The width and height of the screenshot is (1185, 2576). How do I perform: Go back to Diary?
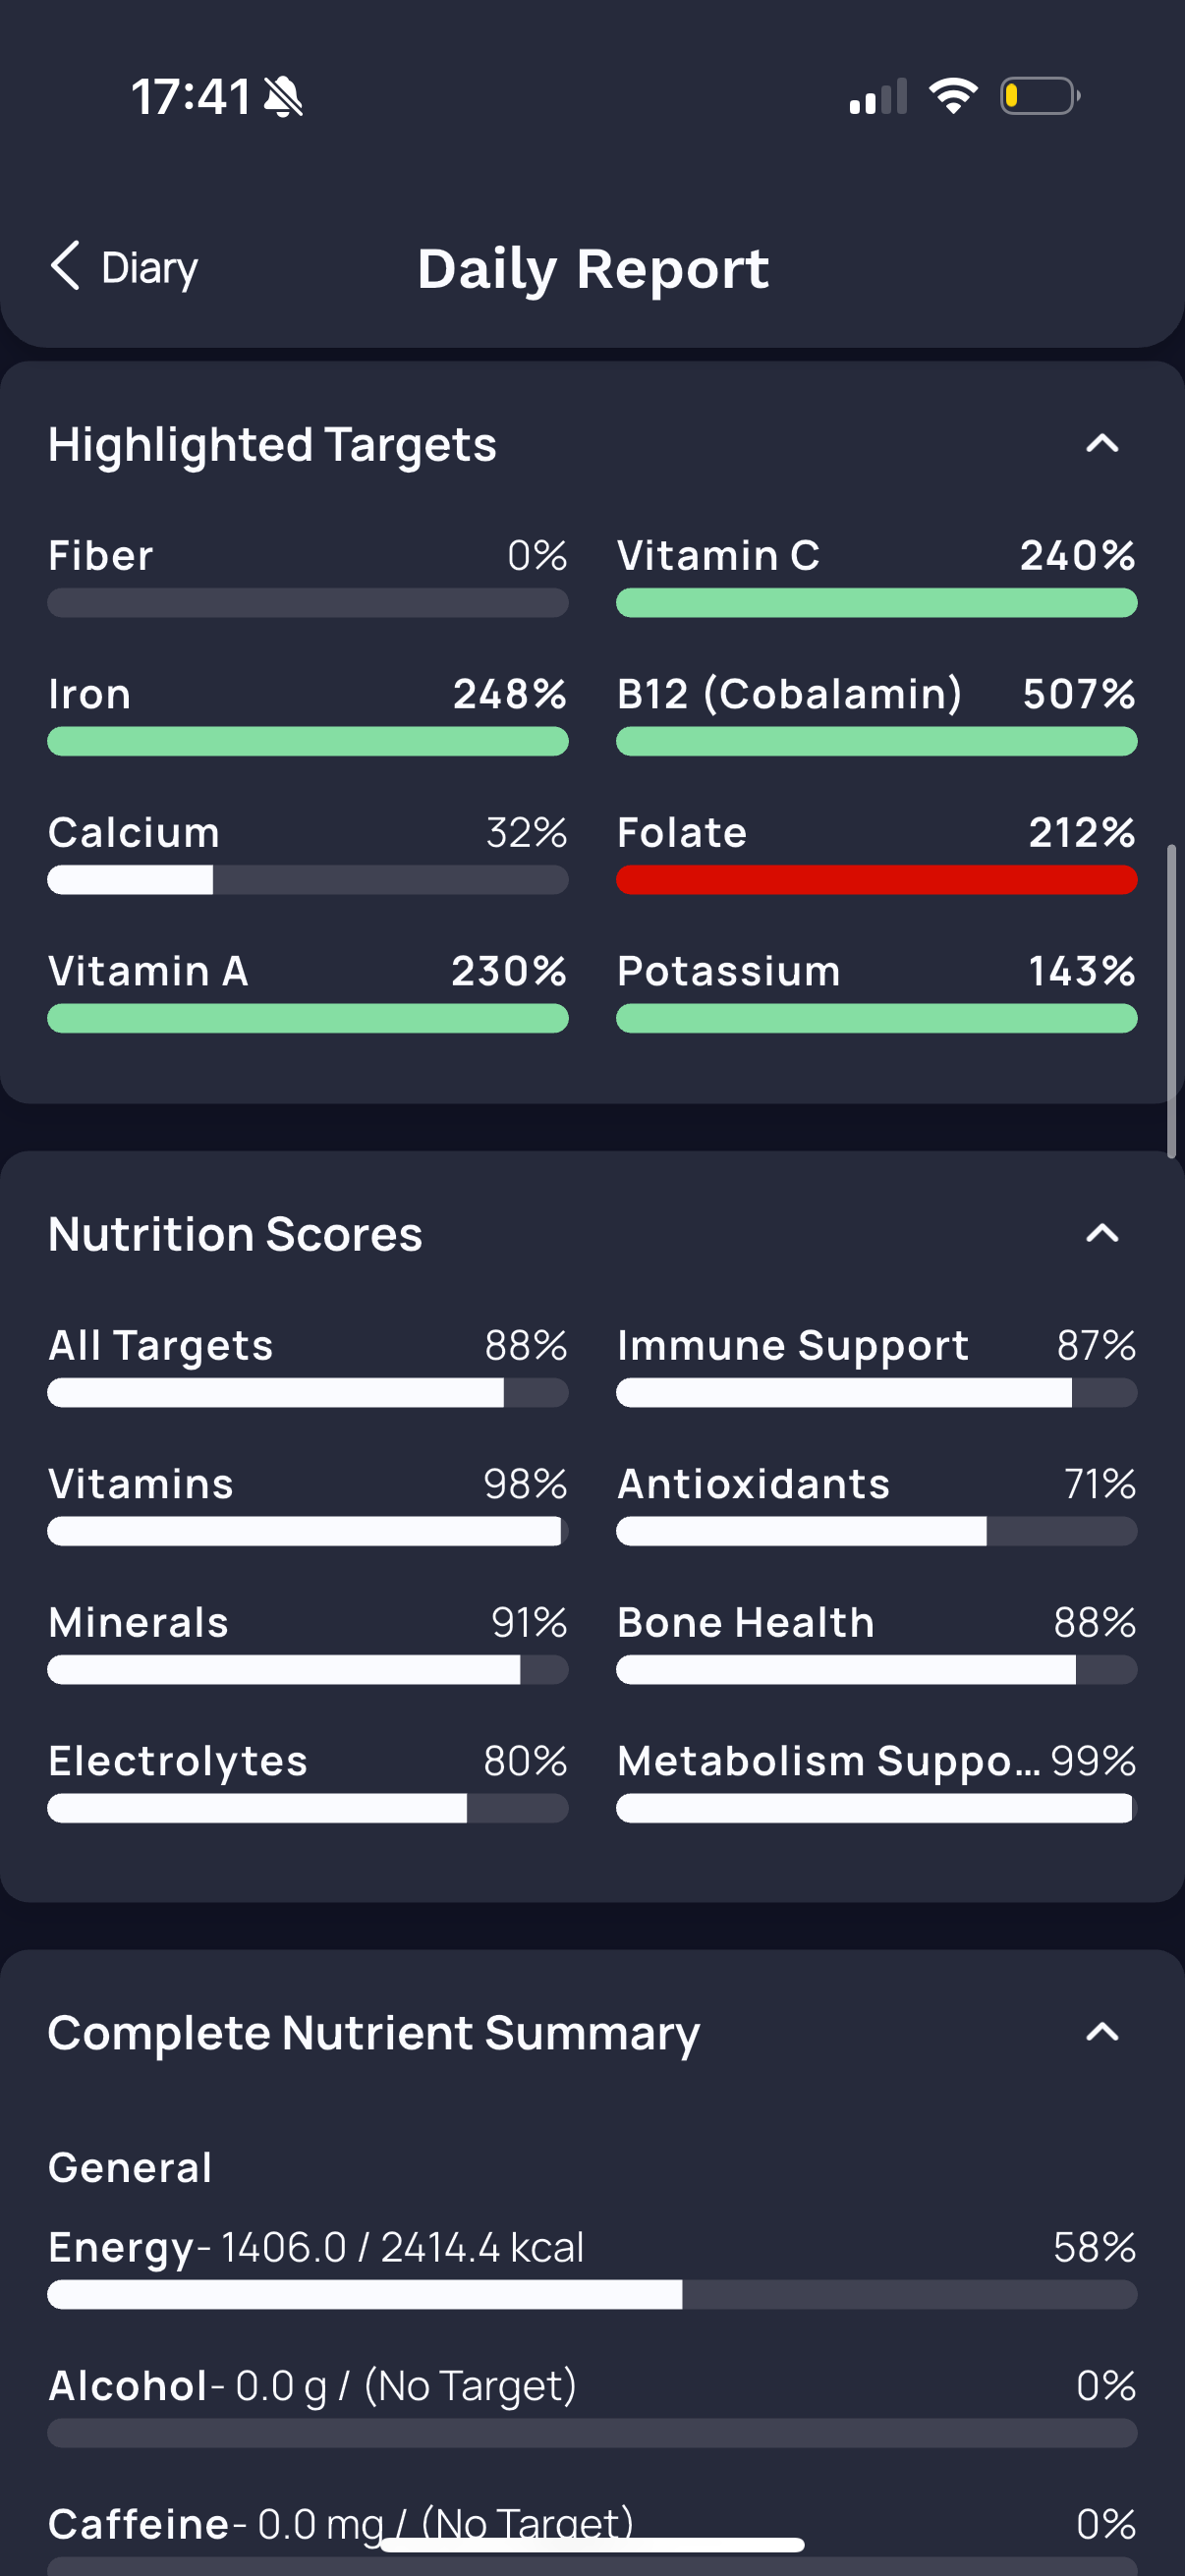tap(124, 267)
